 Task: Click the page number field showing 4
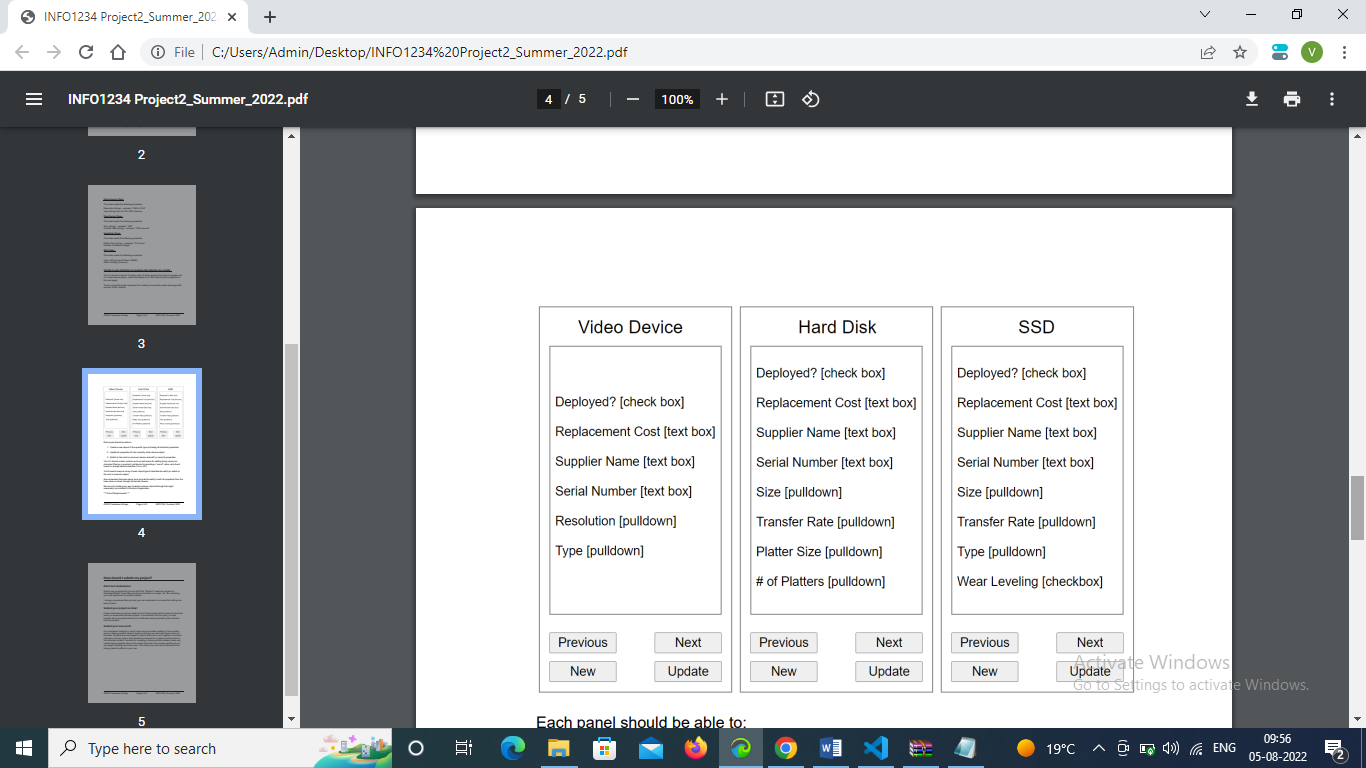pos(548,99)
